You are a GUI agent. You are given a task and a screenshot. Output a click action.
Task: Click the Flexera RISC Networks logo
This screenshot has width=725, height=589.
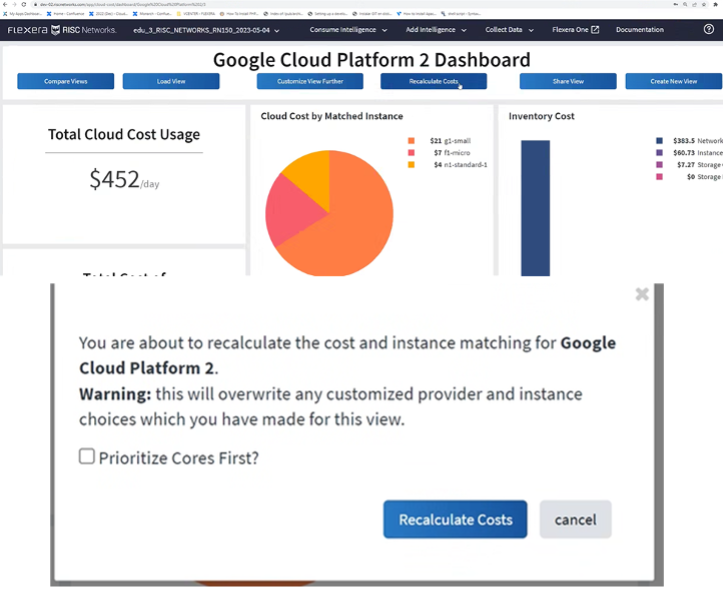tap(62, 30)
